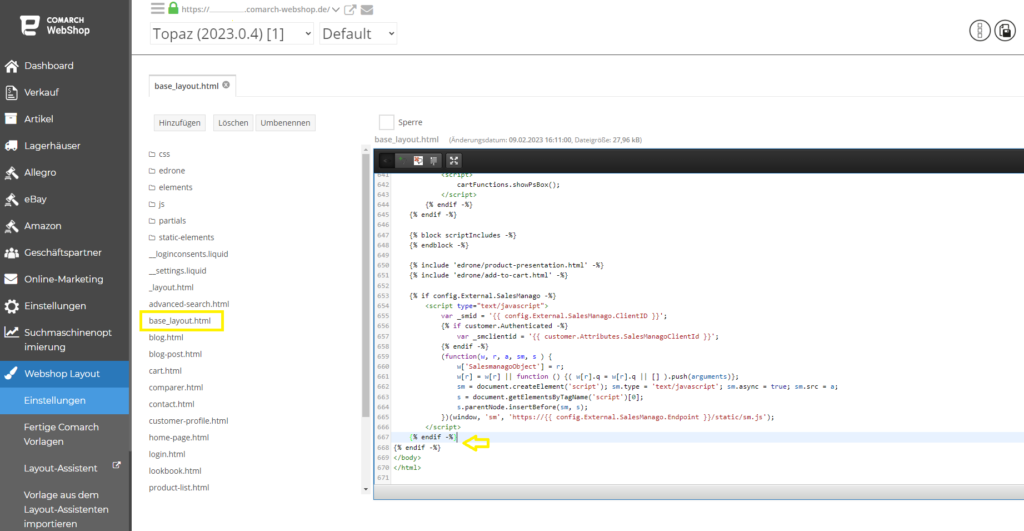The width and height of the screenshot is (1024, 531).
Task: Click the Hinzufügen button
Action: point(180,123)
